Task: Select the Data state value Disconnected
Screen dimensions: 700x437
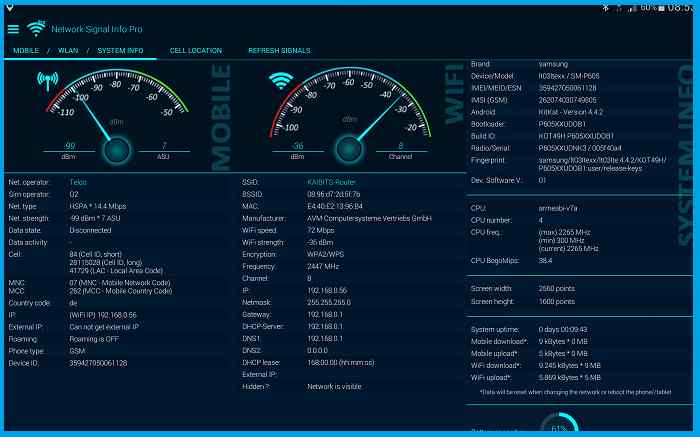Action: pos(90,230)
